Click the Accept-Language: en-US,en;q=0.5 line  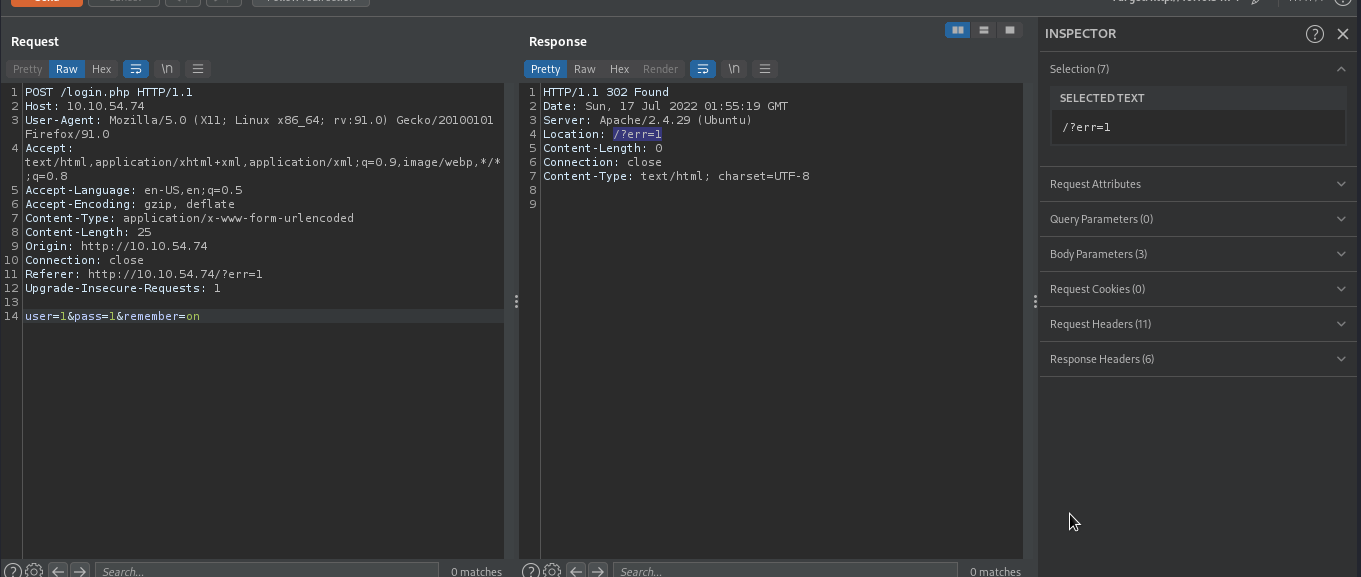pyautogui.click(x=134, y=190)
